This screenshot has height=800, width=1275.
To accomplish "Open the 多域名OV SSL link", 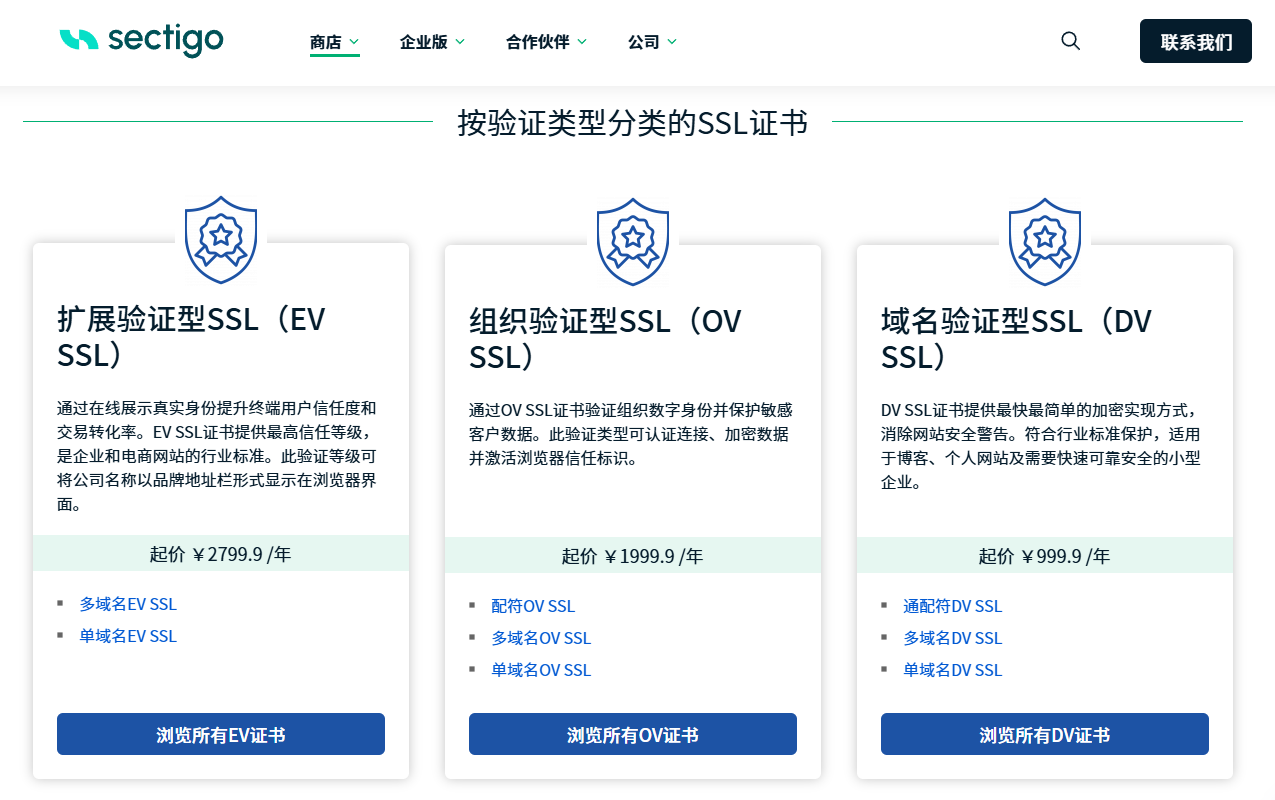I will click(x=541, y=638).
